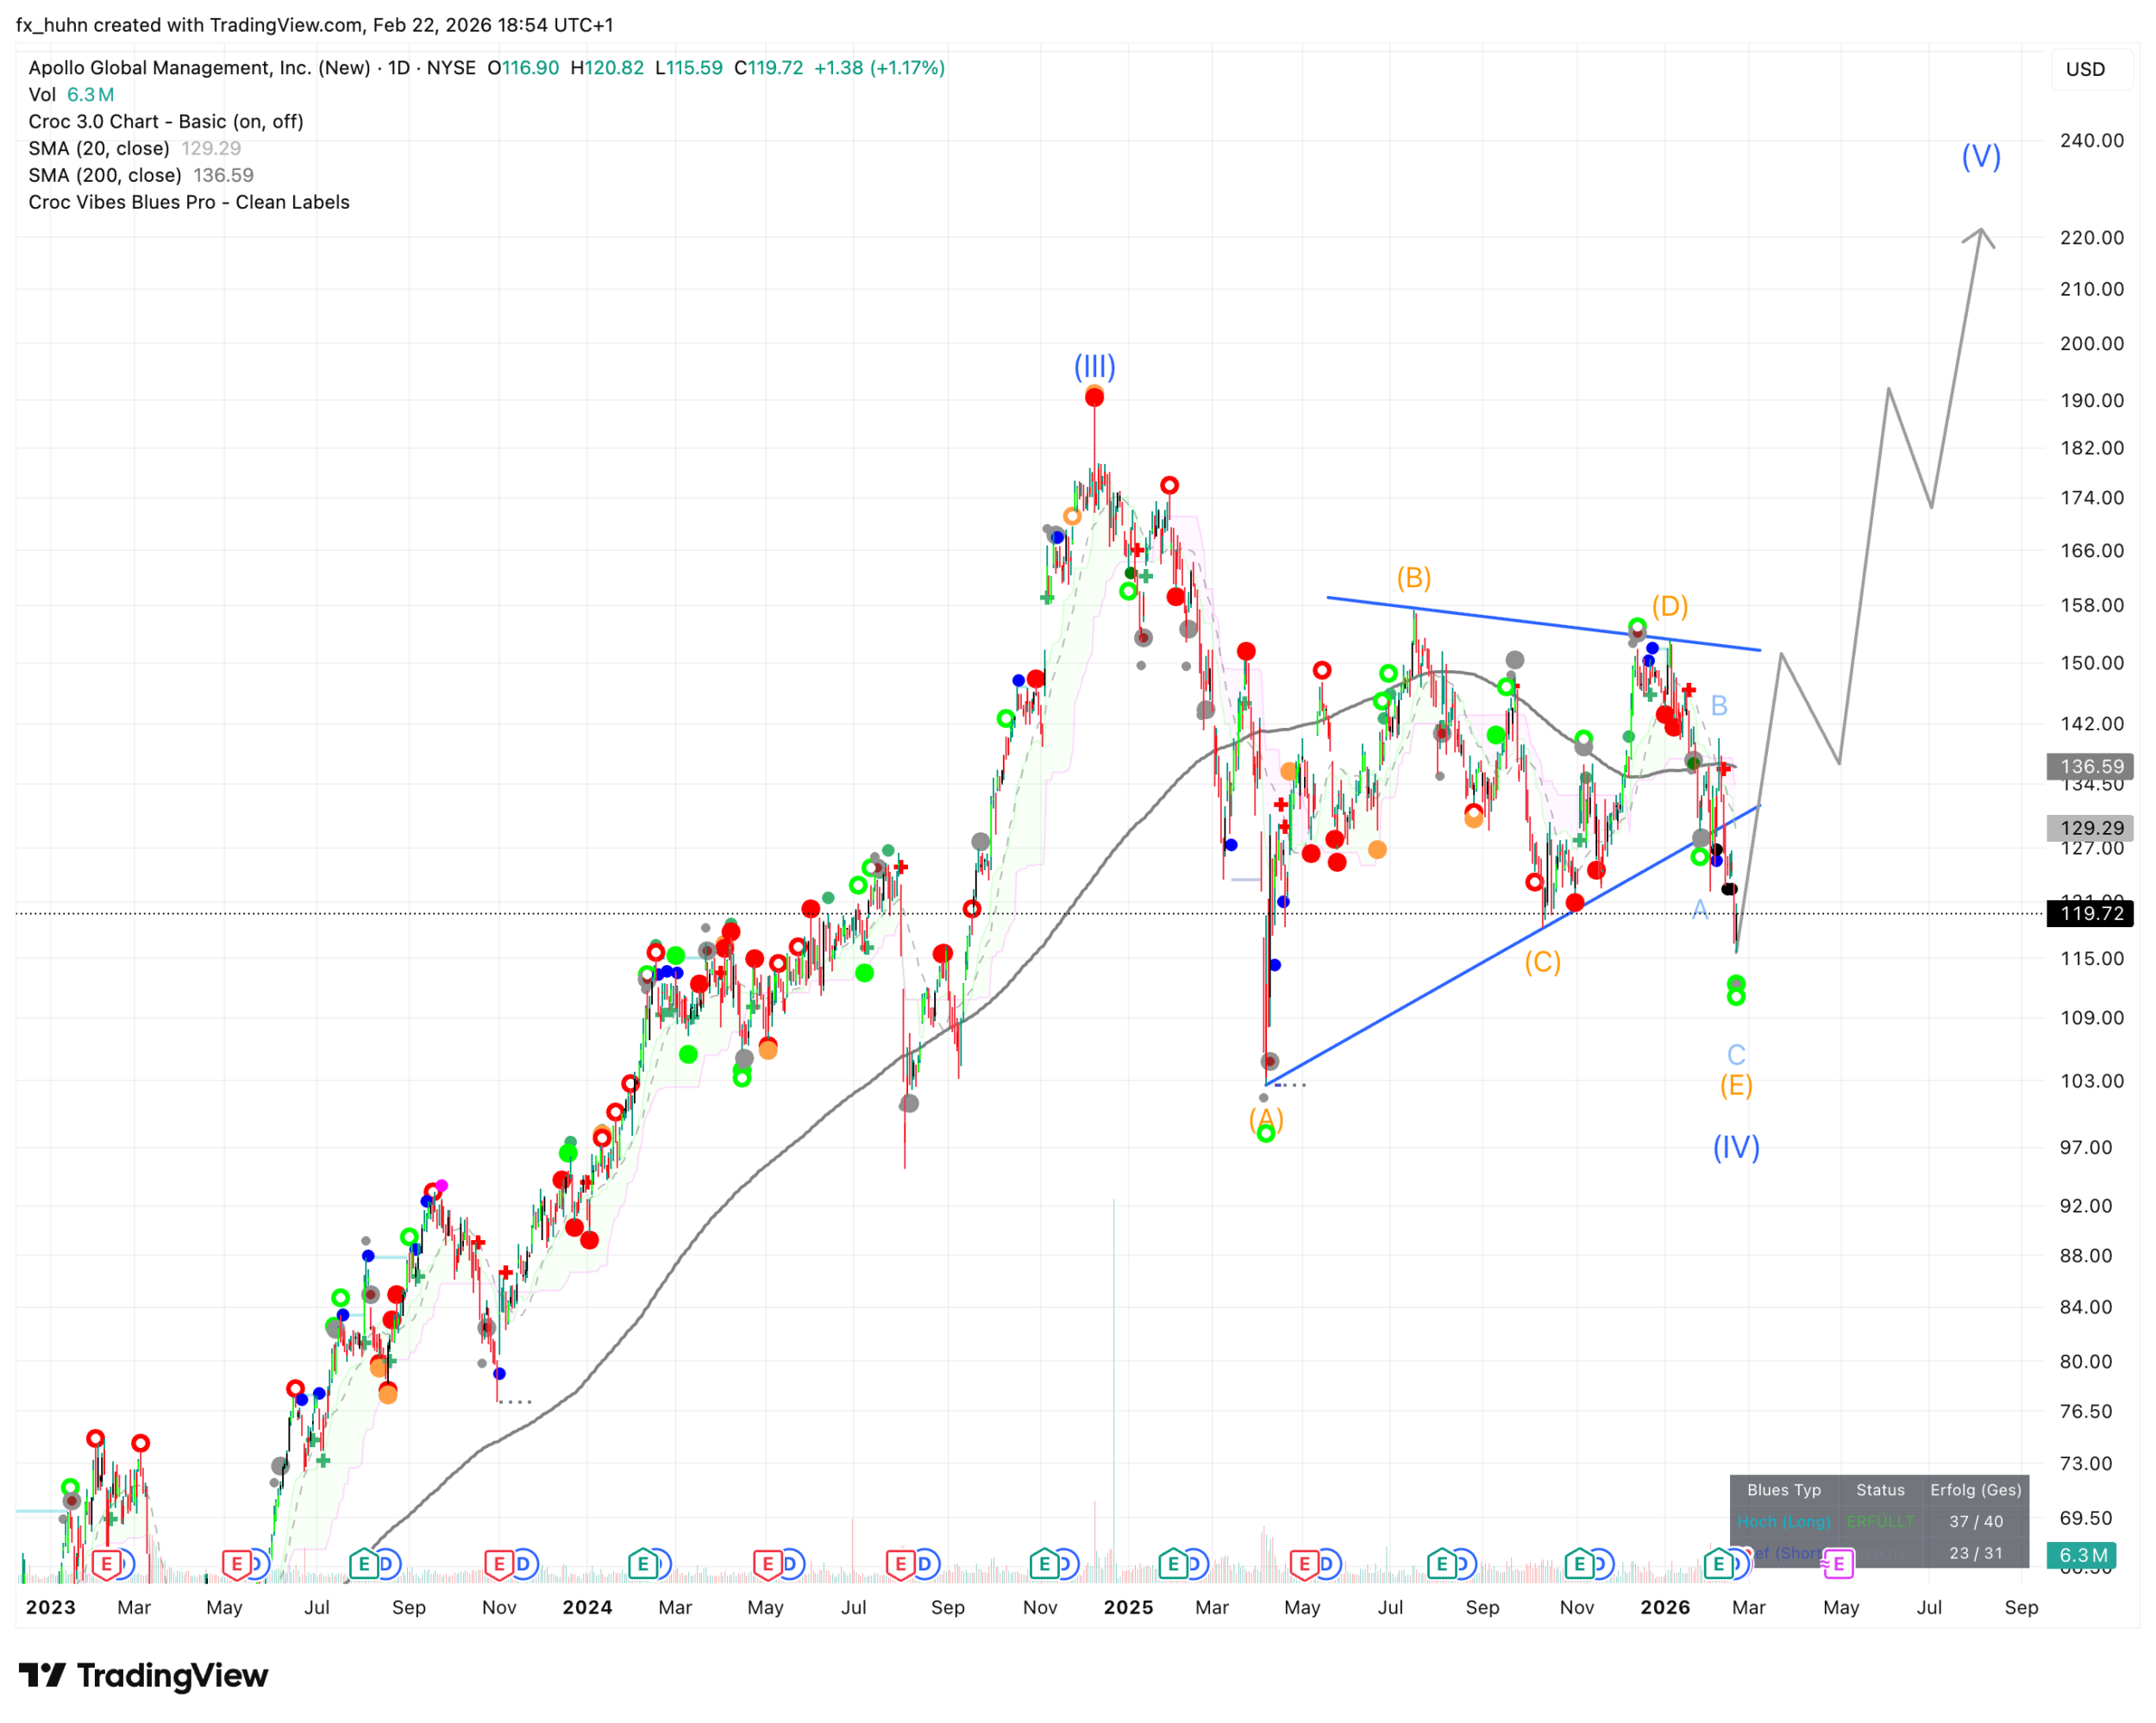Select the blue (V) wave label
Image resolution: width=2156 pixels, height=1723 pixels.
pyautogui.click(x=1980, y=156)
